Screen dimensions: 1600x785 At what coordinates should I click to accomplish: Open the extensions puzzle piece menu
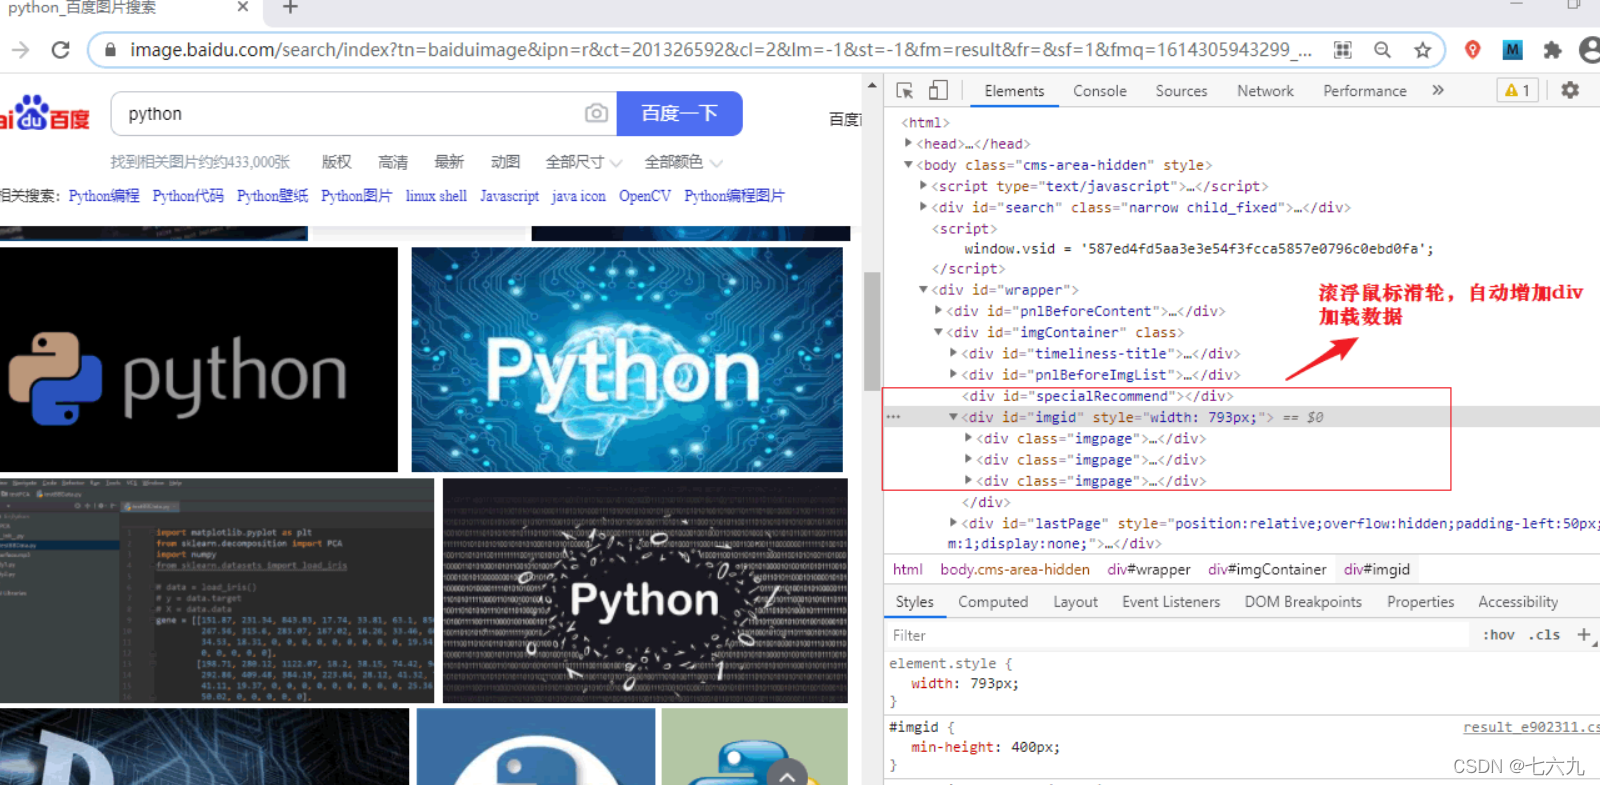pyautogui.click(x=1552, y=50)
